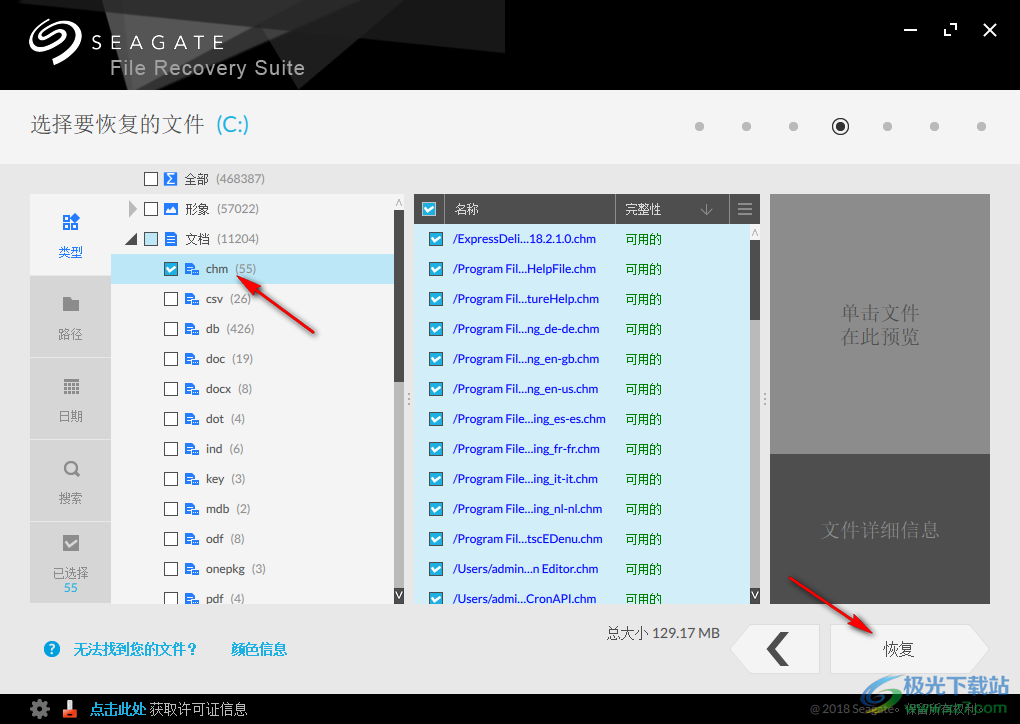Image resolution: width=1020 pixels, height=724 pixels.
Task: Open the 无法找到您的文件？ link
Action: (135, 649)
